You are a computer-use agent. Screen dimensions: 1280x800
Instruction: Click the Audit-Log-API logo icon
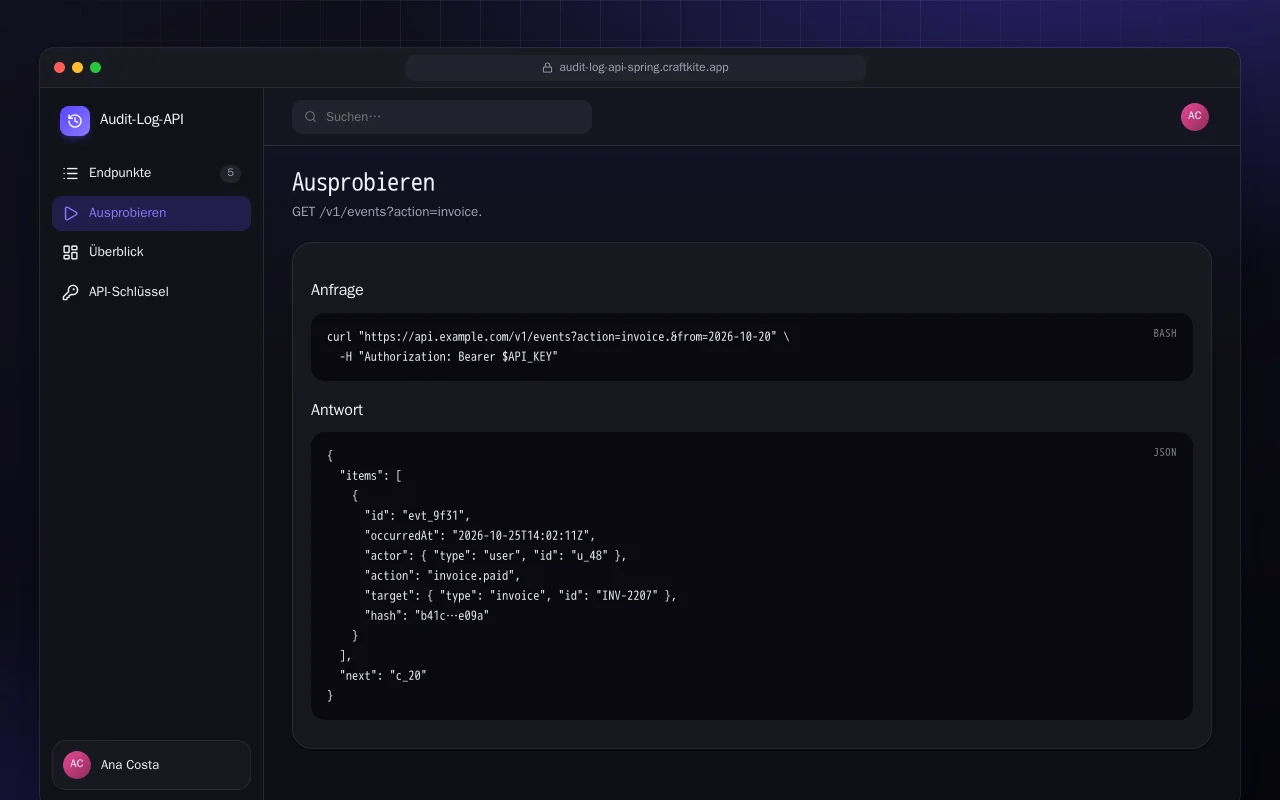point(75,121)
